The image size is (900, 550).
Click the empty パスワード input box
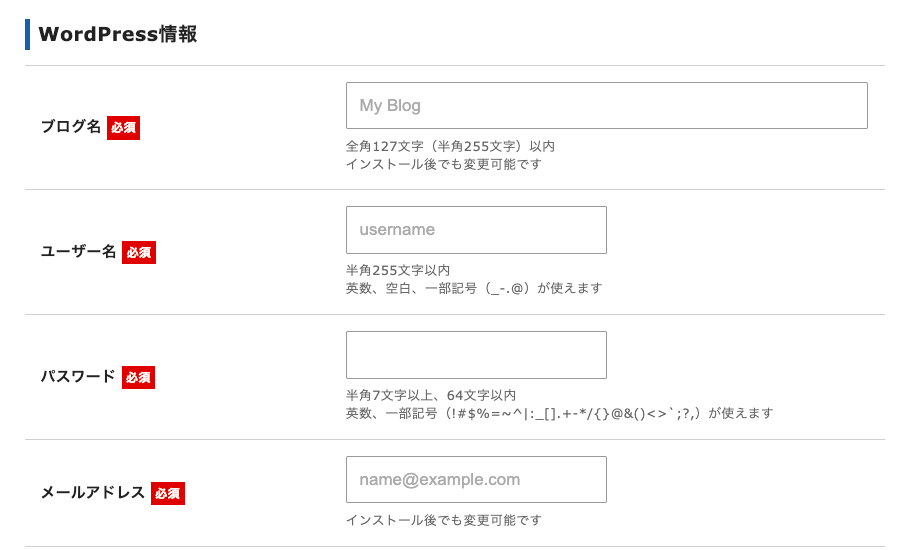point(476,355)
